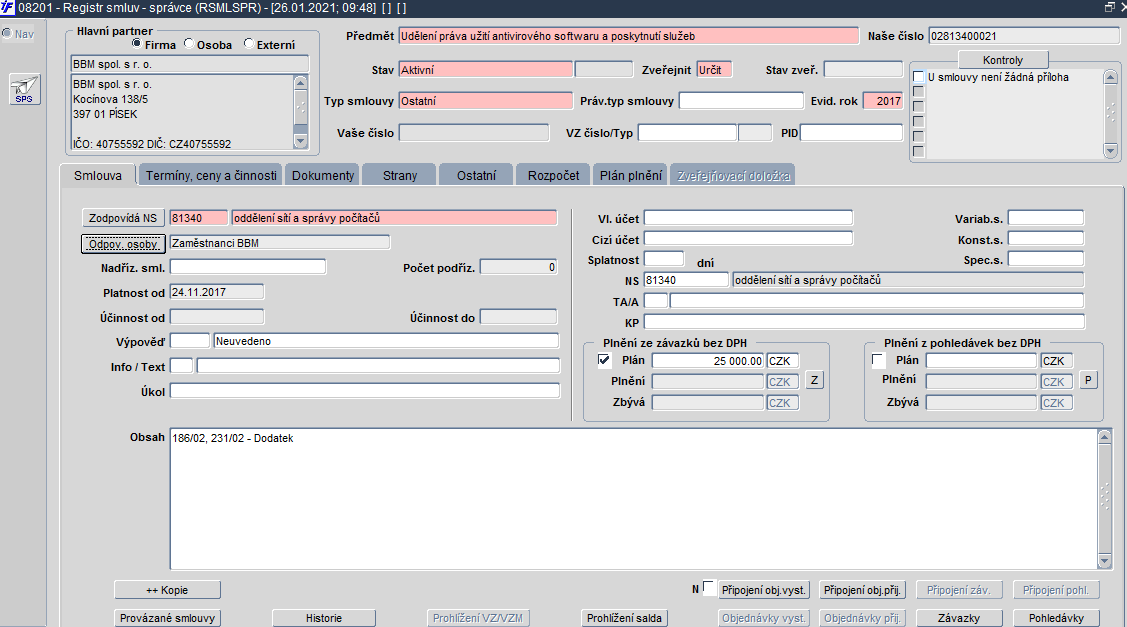The width and height of the screenshot is (1127, 627).
Task: Tick the 'U smlouvy není žádná příloha' checkbox
Action: (918, 77)
